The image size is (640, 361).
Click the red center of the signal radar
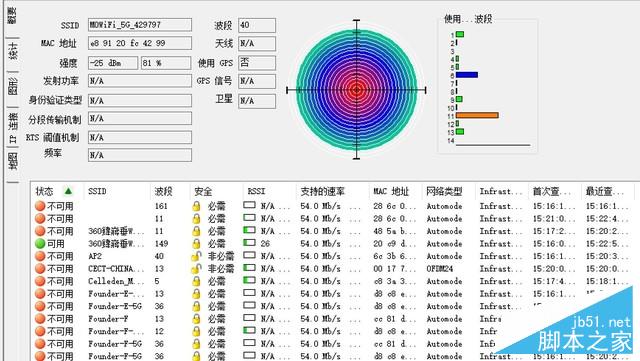coord(356,89)
